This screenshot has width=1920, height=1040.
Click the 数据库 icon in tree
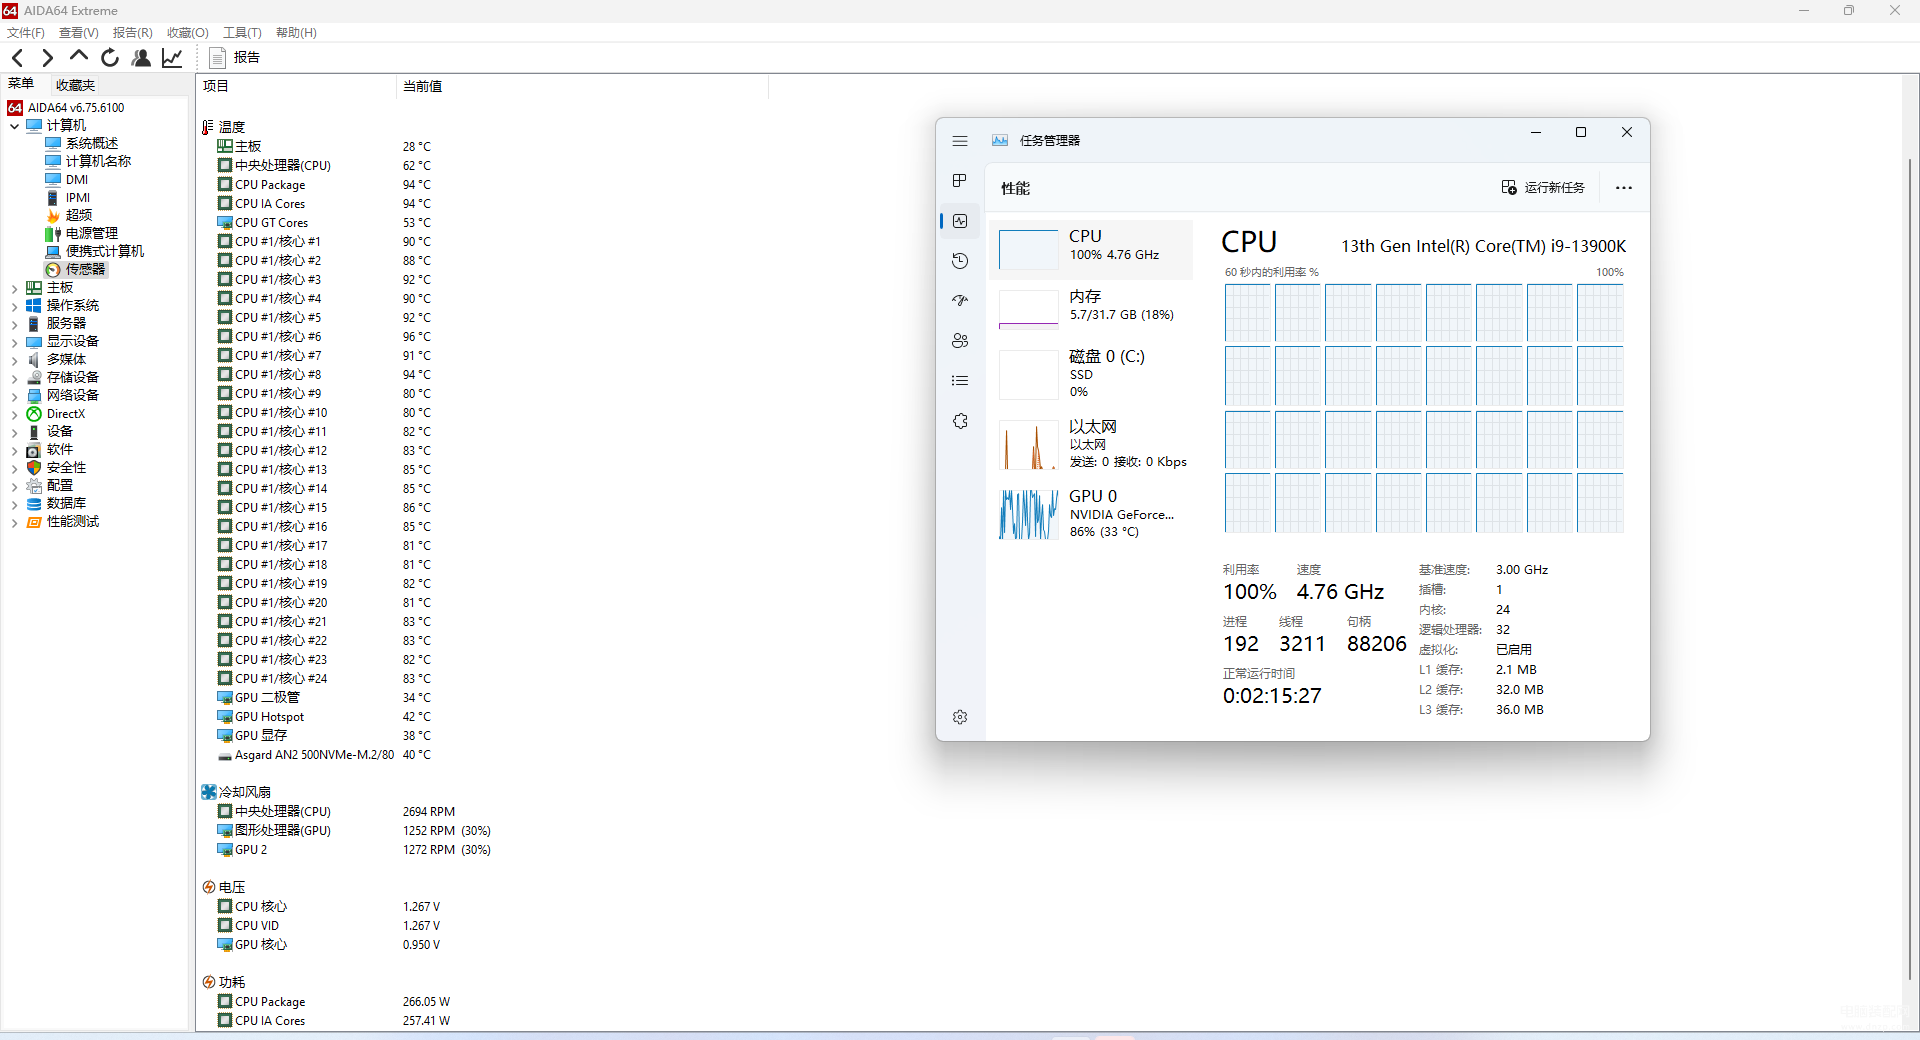point(34,504)
